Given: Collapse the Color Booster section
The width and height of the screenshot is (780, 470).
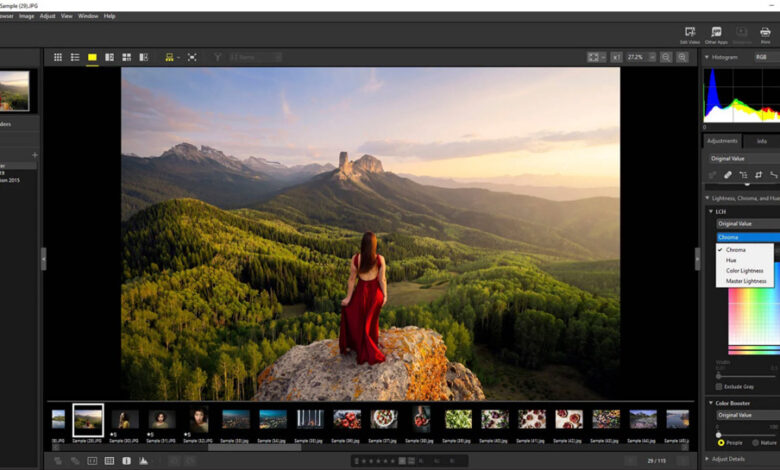Looking at the screenshot, I should point(710,403).
